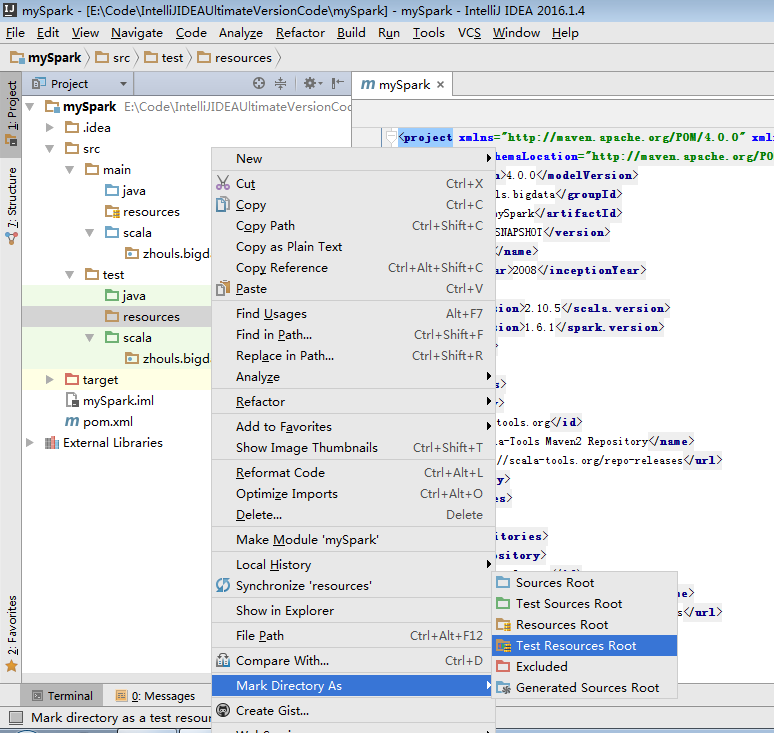Screen dimensions: 774x733
Task: Choose Show in Explorer
Action: pyautogui.click(x=353, y=611)
